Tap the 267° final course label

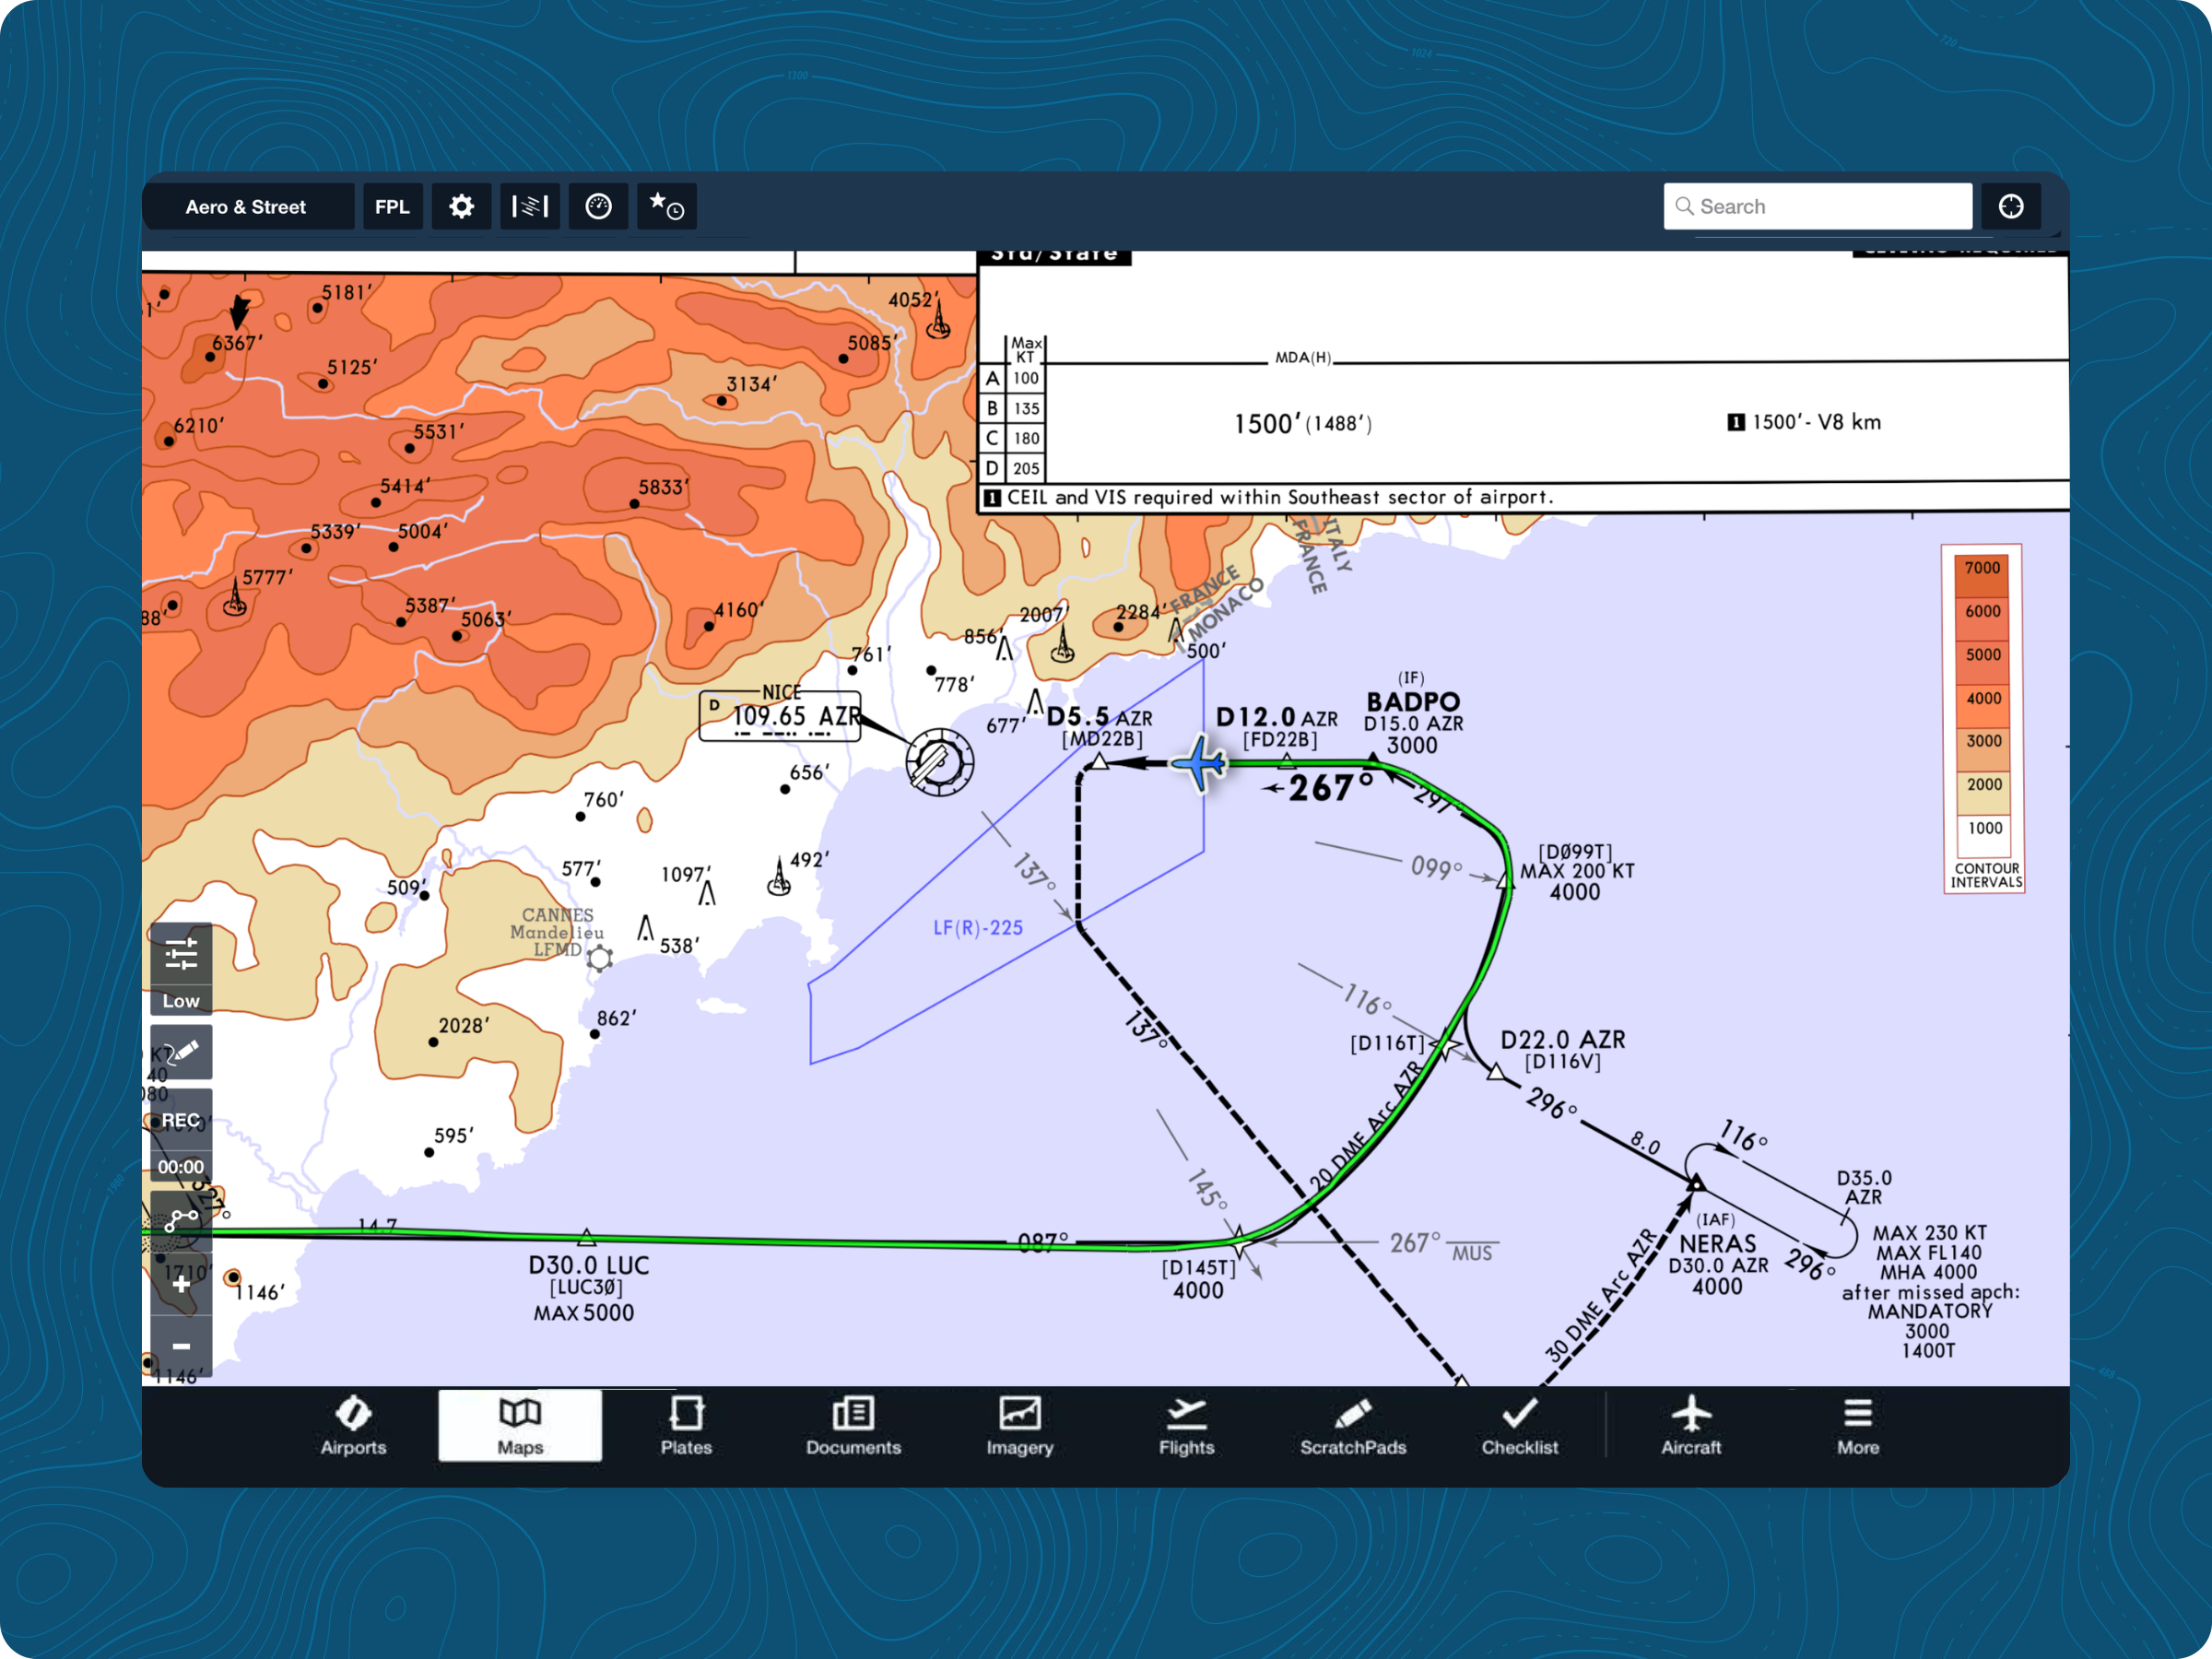coord(1330,788)
